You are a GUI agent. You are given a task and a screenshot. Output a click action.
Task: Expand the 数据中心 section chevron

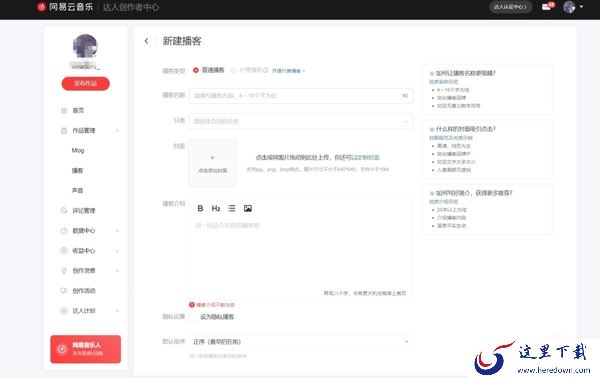(117, 231)
